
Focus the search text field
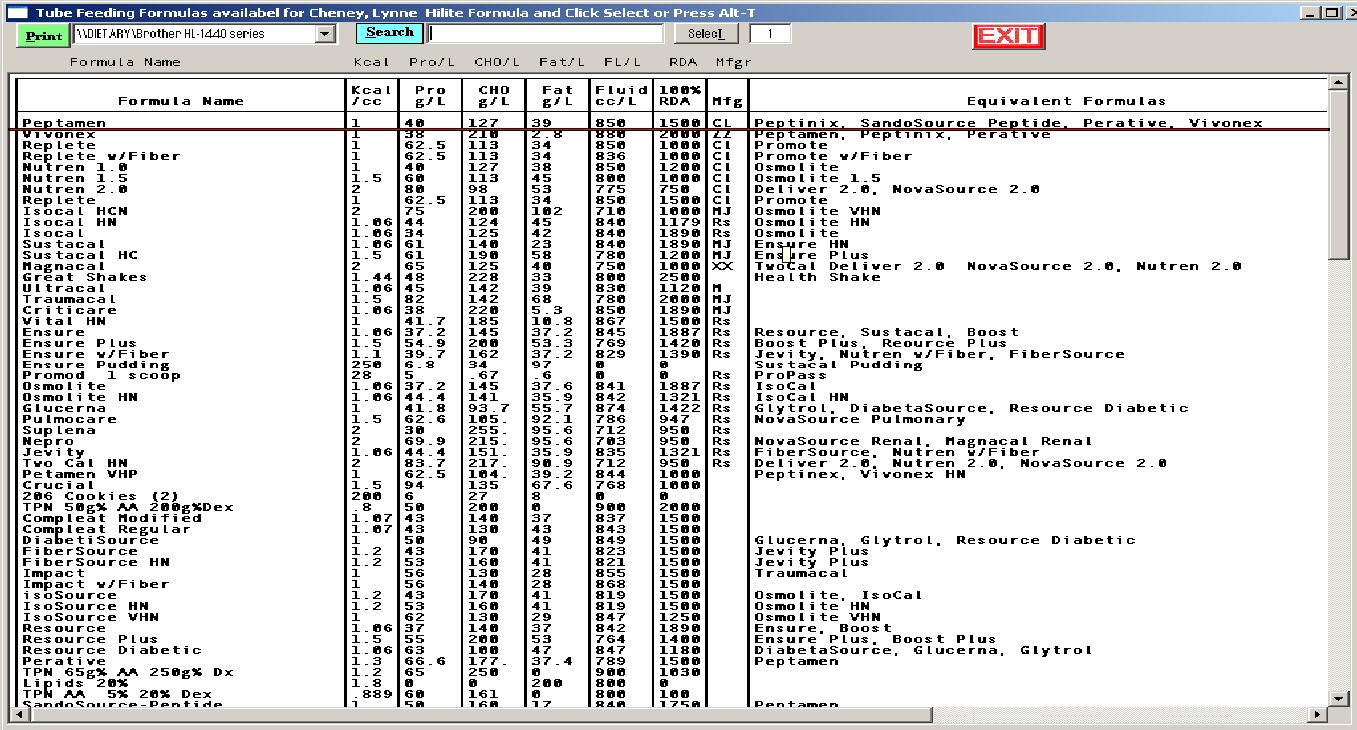tap(546, 33)
